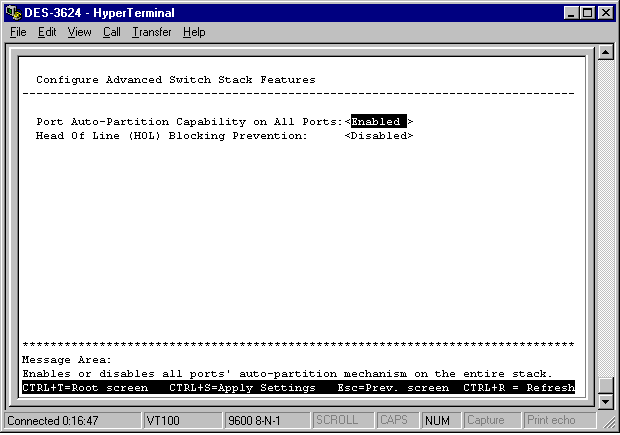Open the Help menu

coord(194,32)
